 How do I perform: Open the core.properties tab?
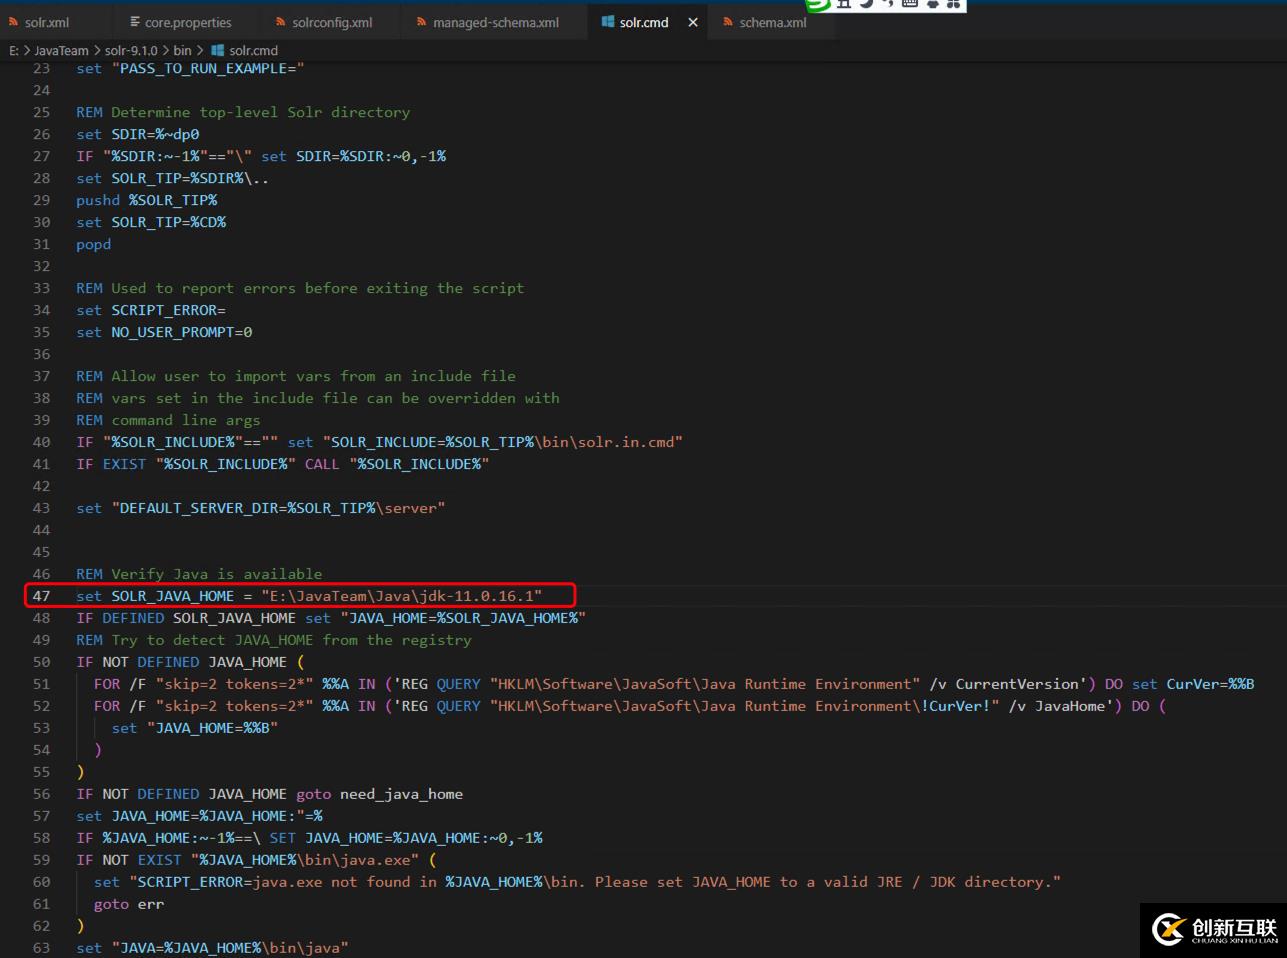[x=187, y=22]
